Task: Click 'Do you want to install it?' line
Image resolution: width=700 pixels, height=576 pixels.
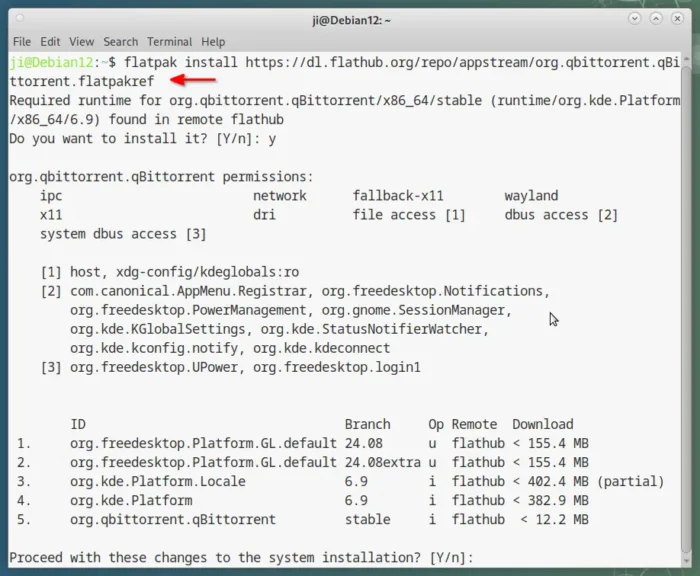Action: point(143,139)
